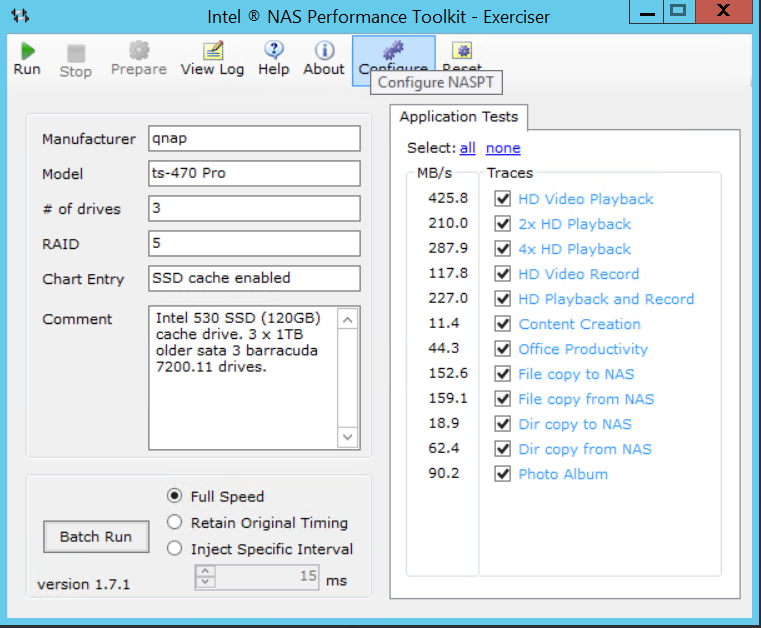This screenshot has height=628, width=761.
Task: Disable the HD Video Record checkbox
Action: [x=502, y=274]
